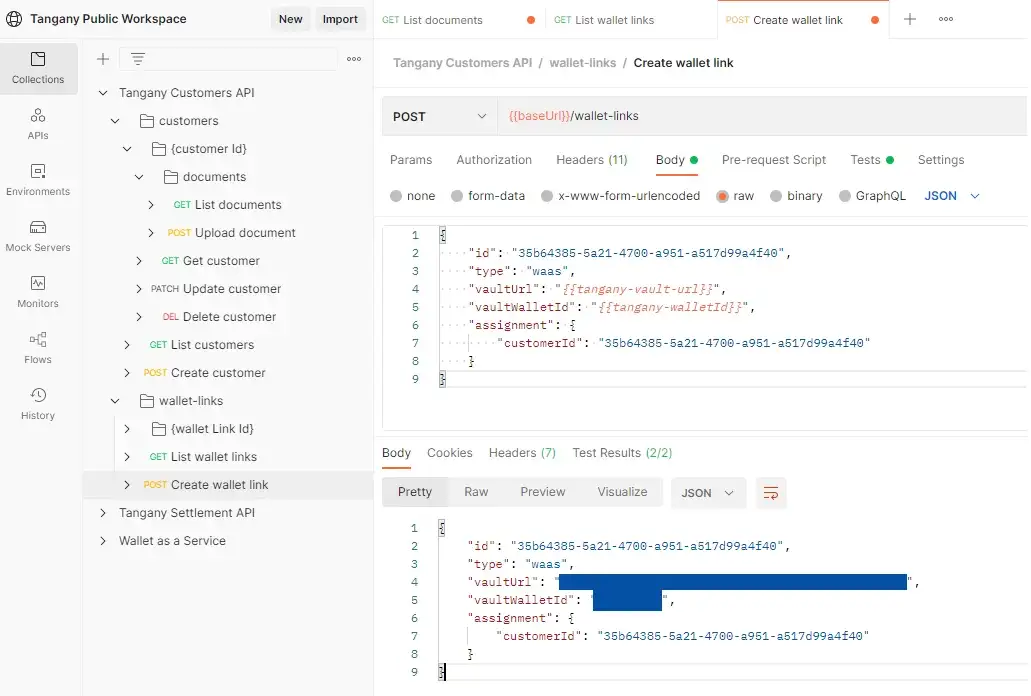The image size is (1031, 696).
Task: Open the collections panel more options menu
Action: (354, 59)
